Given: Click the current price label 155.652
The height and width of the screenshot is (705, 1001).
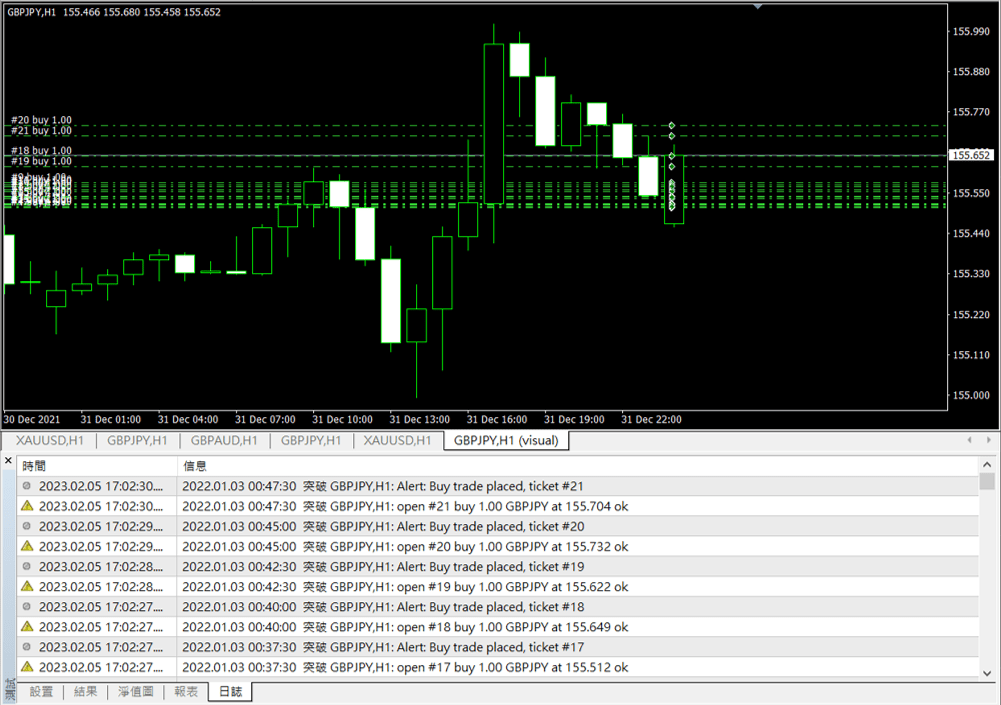Looking at the screenshot, I should pyautogui.click(x=970, y=155).
